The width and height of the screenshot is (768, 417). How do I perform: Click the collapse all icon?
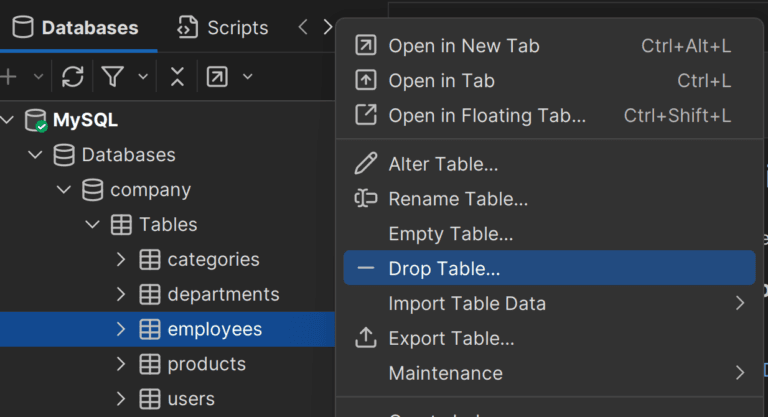click(x=177, y=76)
